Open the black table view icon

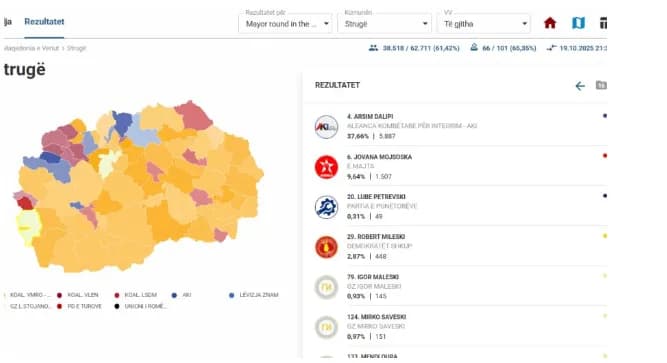point(603,23)
